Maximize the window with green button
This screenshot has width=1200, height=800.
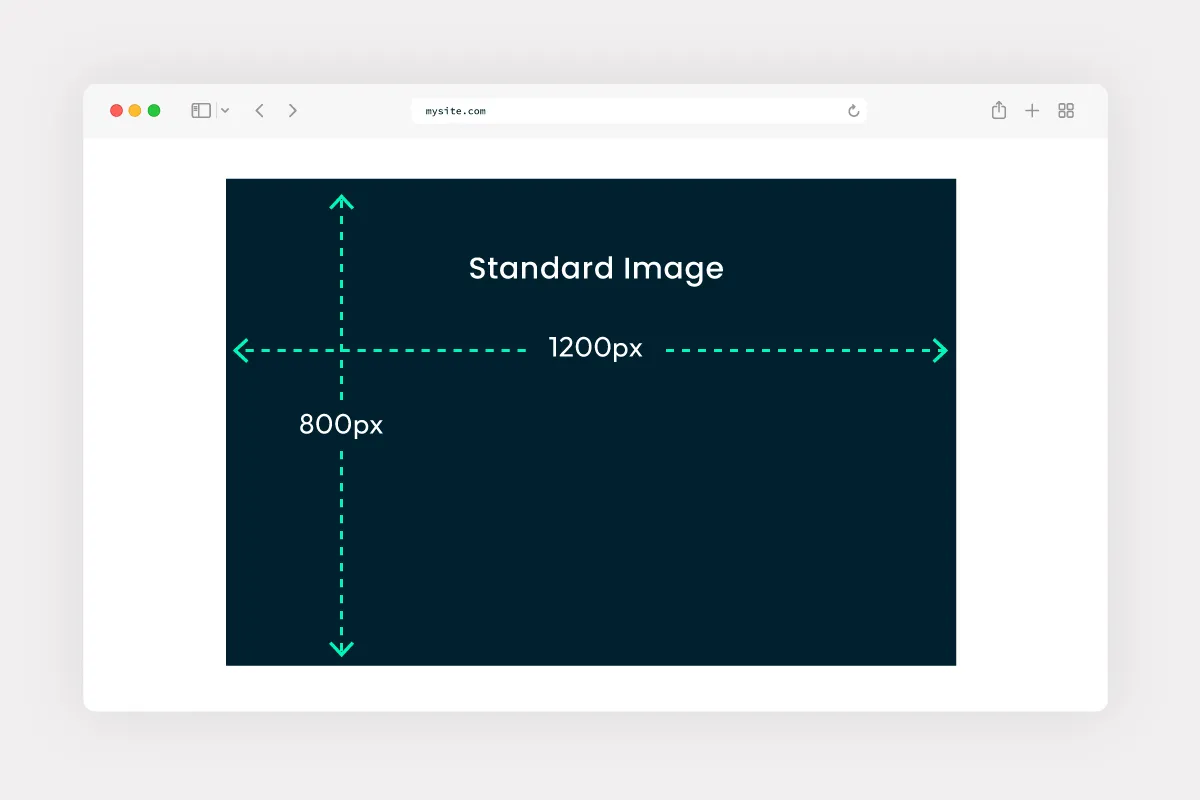pyautogui.click(x=154, y=111)
